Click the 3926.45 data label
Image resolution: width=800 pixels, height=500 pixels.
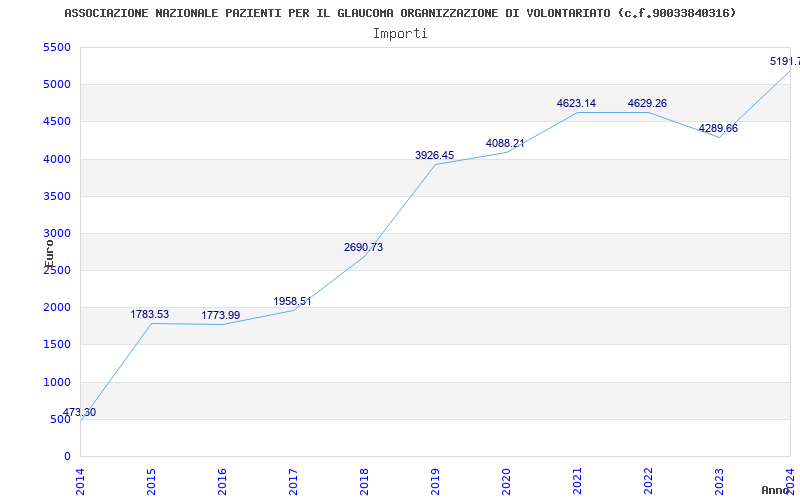tap(434, 155)
